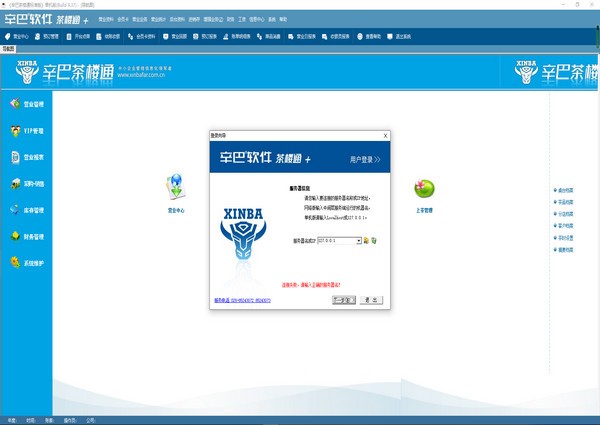600x425 pixels.
Task: Click the 桌台档案 link on the right
Action: (563, 190)
